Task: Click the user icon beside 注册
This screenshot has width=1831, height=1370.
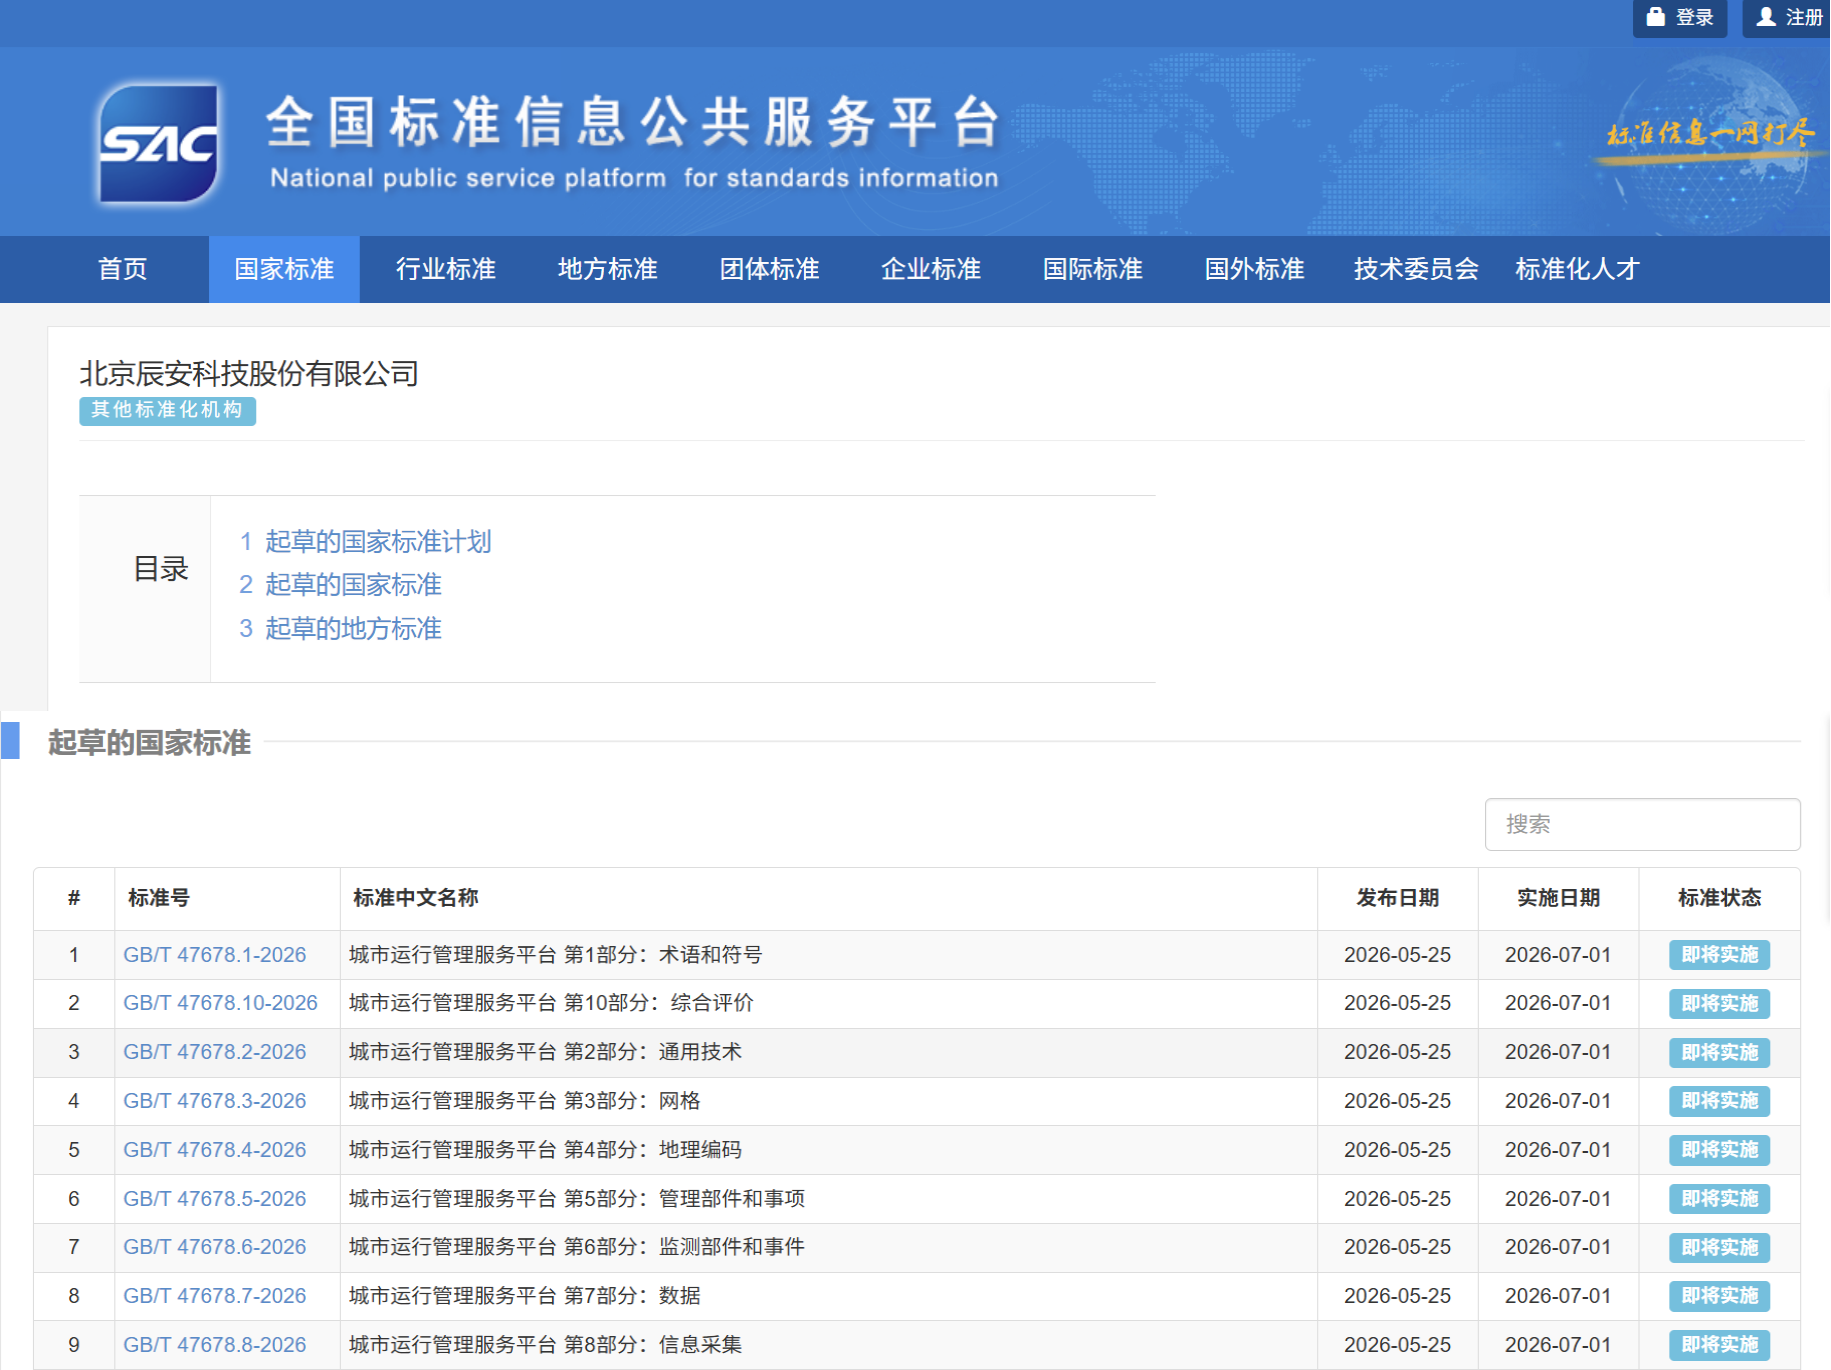Action: point(1766,17)
